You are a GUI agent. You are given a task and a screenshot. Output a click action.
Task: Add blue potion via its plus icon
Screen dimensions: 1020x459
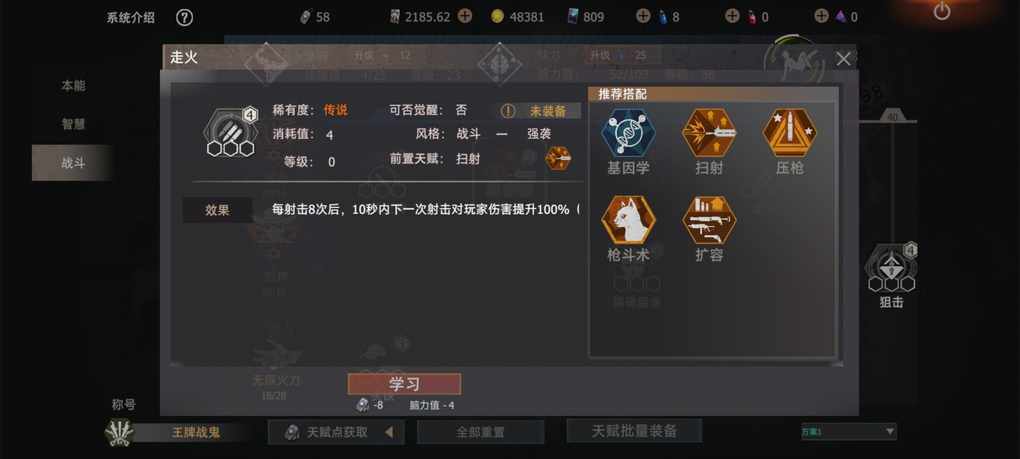(x=643, y=16)
